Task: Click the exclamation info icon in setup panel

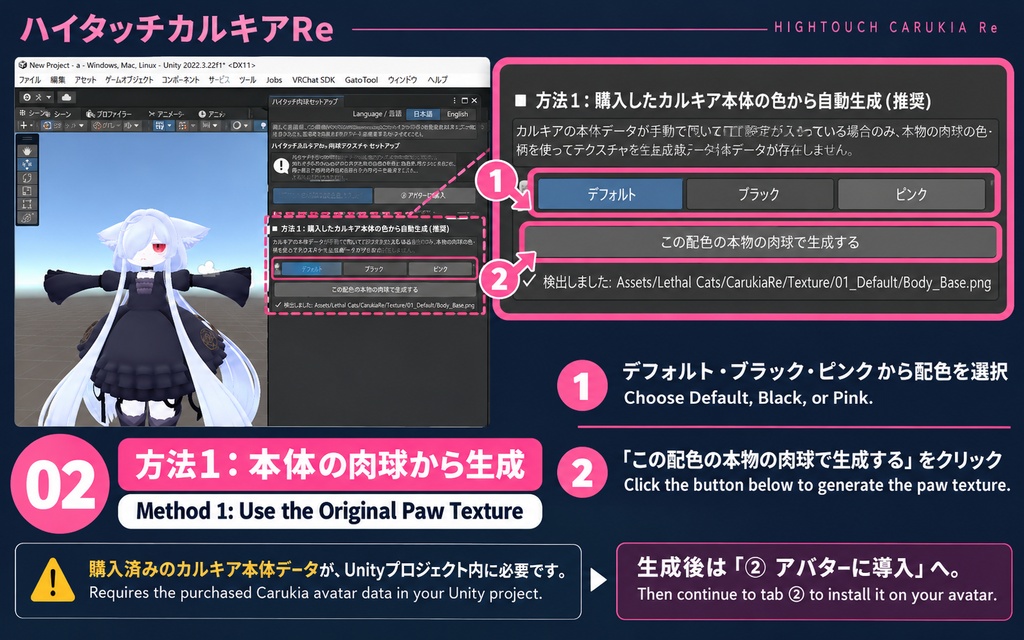Action: (x=281, y=166)
